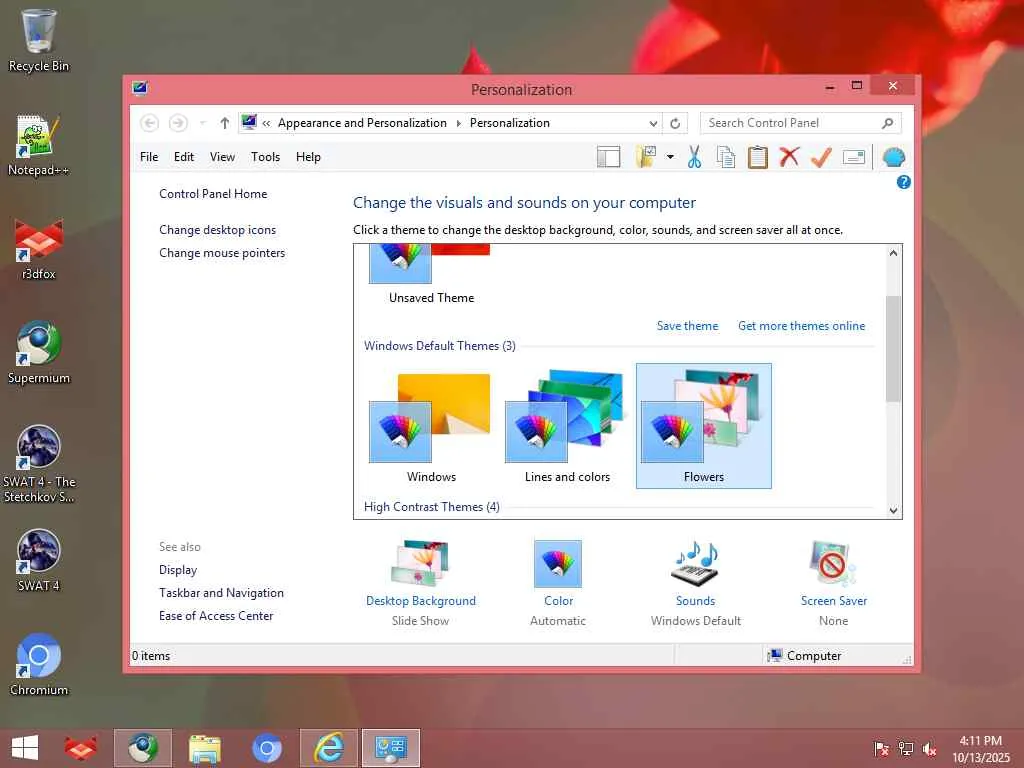Click the theme list scroll down arrow
1024x768 pixels.
pos(893,511)
